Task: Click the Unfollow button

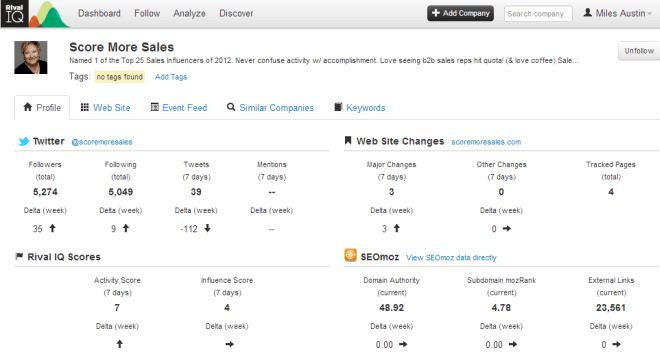Action: click(639, 51)
